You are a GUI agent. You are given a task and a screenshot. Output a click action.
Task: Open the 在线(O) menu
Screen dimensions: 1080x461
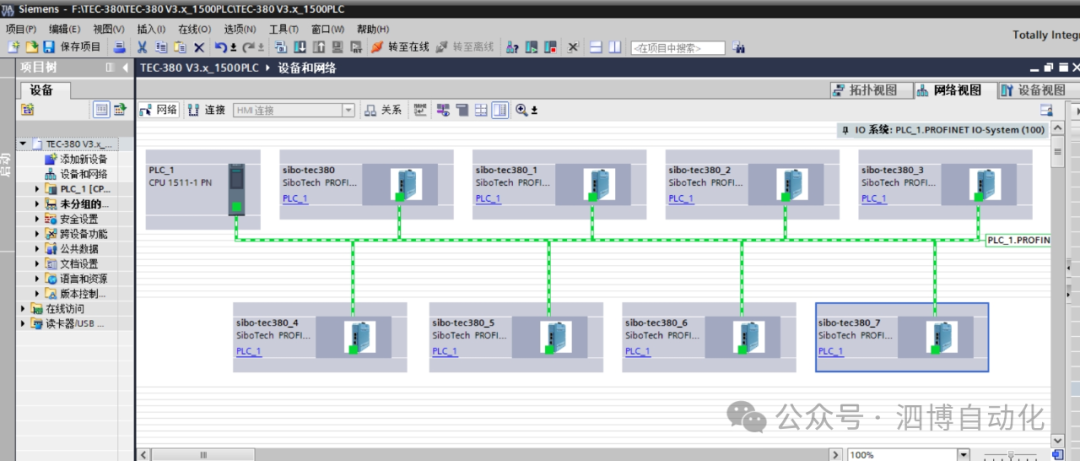pyautogui.click(x=194, y=29)
